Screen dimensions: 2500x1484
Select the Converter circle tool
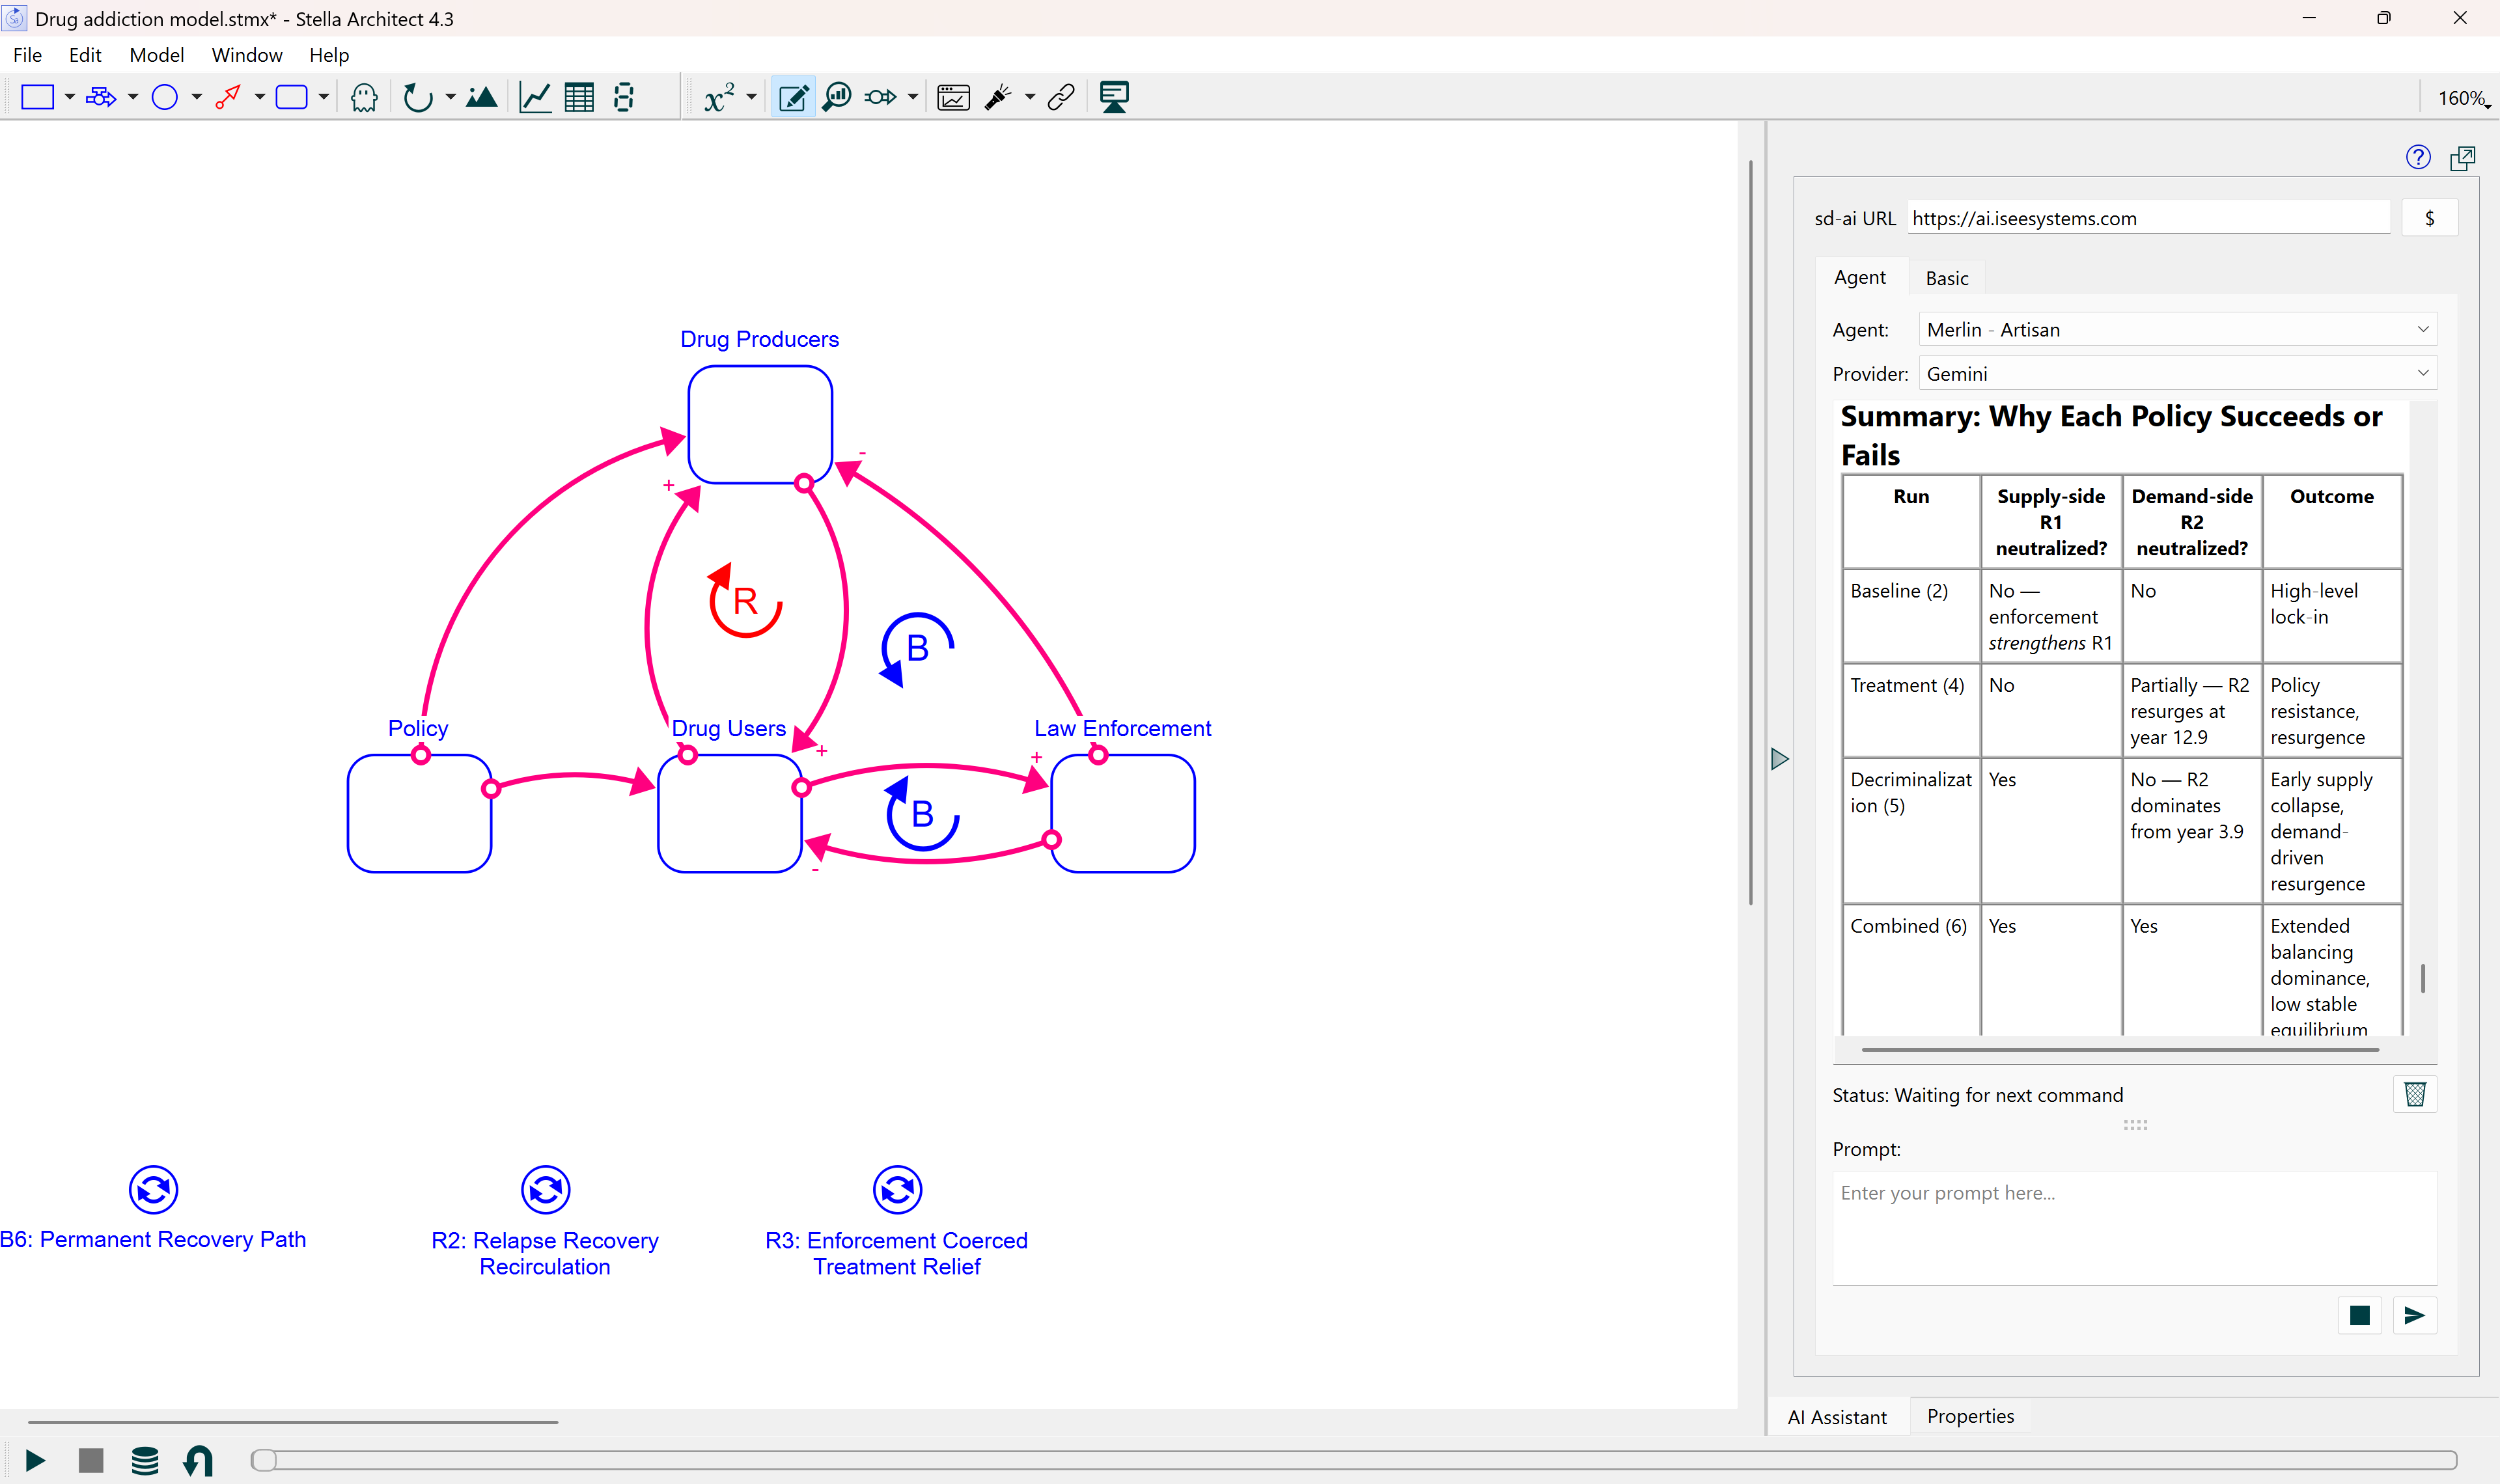point(164,97)
